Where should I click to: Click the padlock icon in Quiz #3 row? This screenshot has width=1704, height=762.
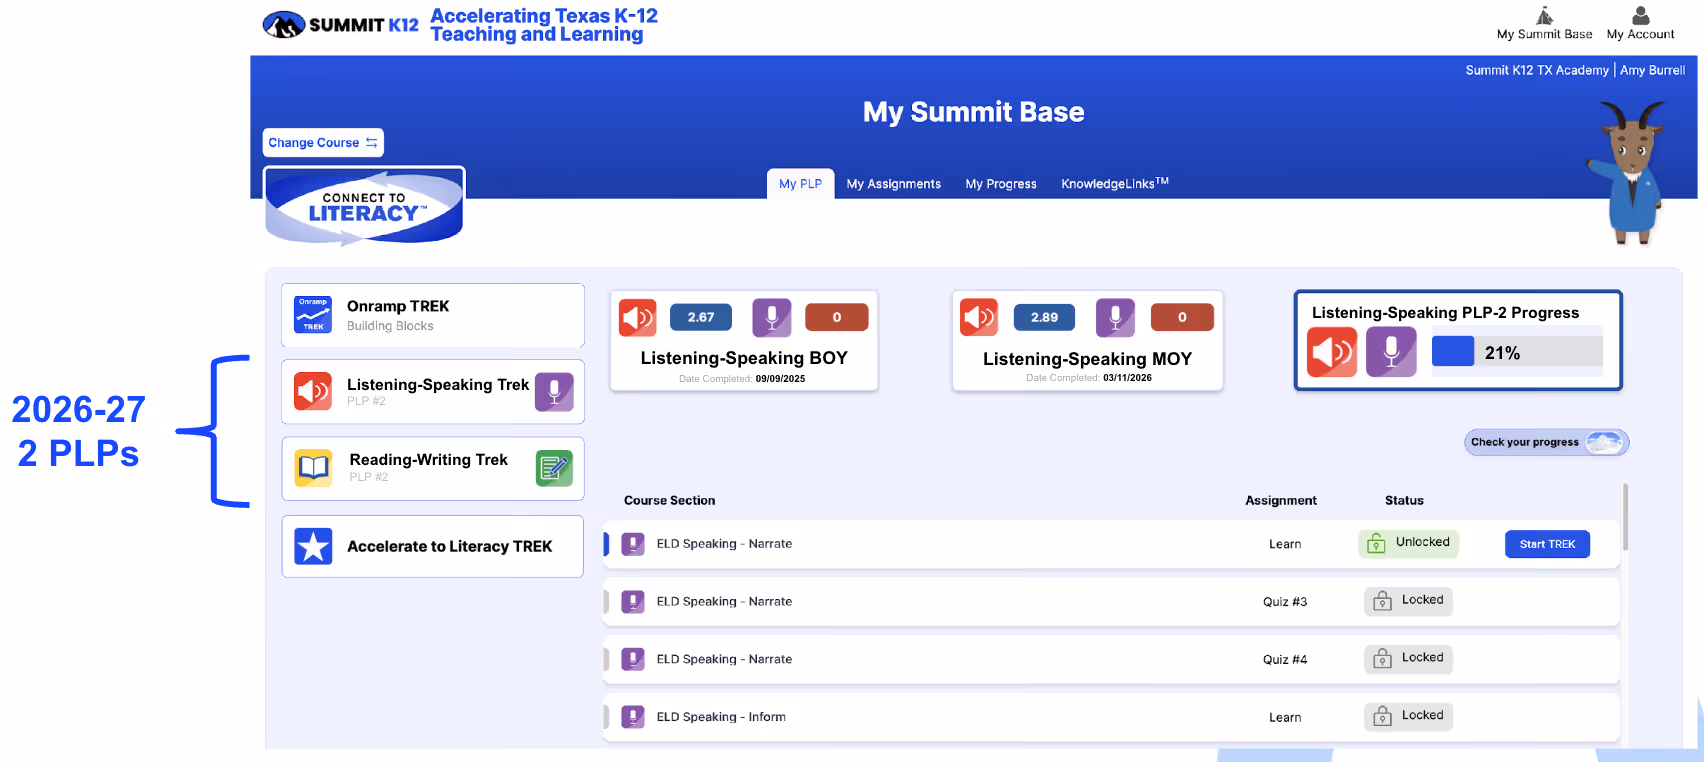pos(1382,601)
